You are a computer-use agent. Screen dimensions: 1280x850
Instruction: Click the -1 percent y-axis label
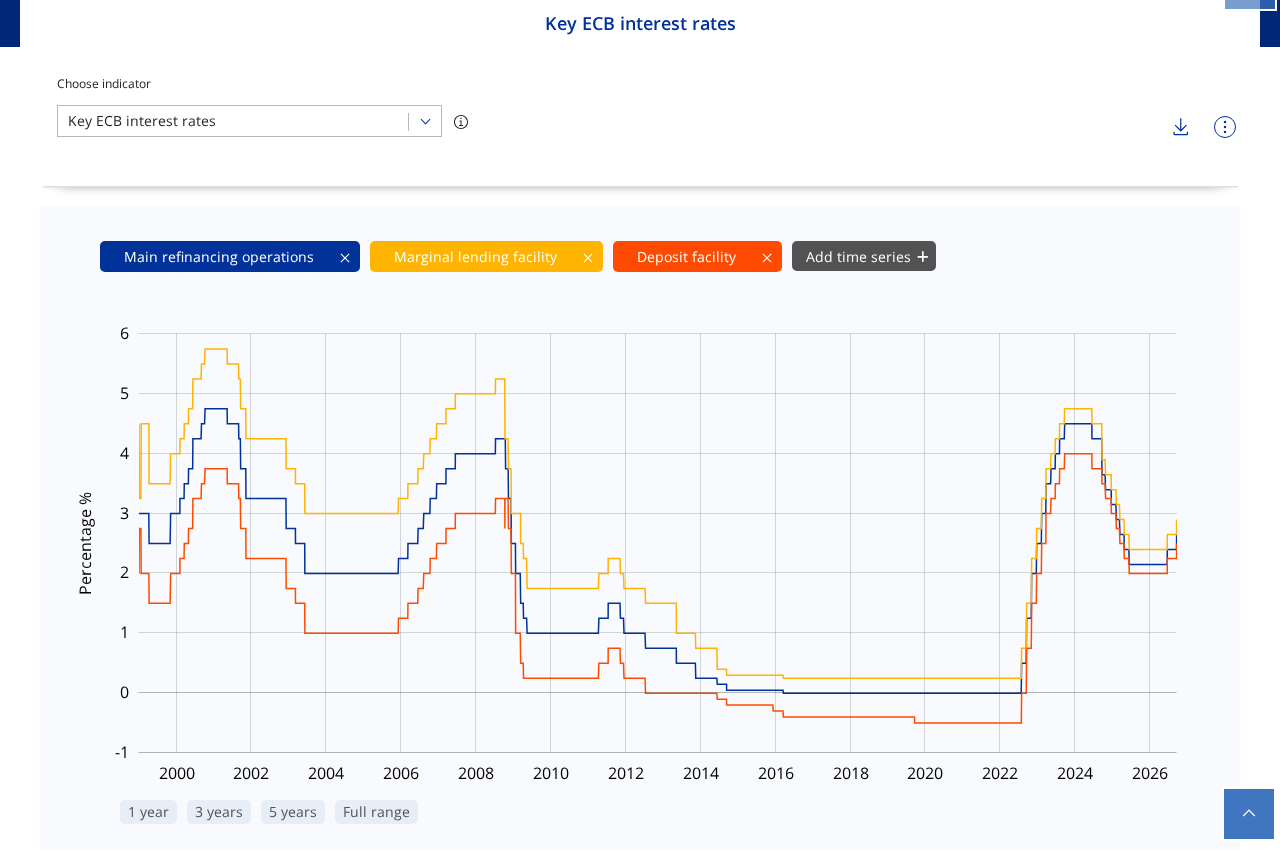click(x=122, y=753)
